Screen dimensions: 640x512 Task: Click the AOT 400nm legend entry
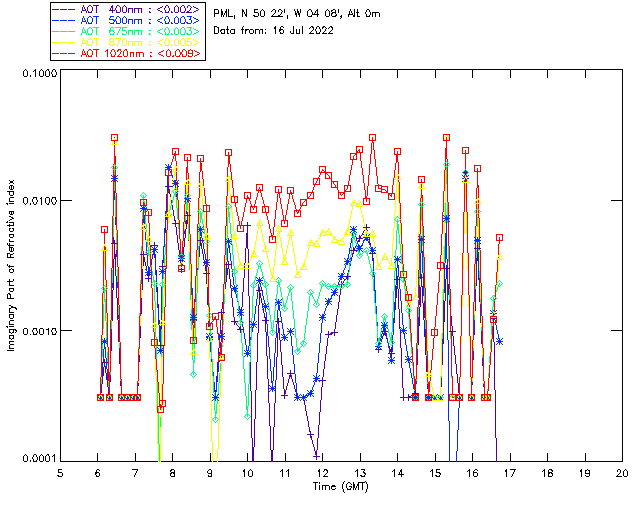(127, 9)
